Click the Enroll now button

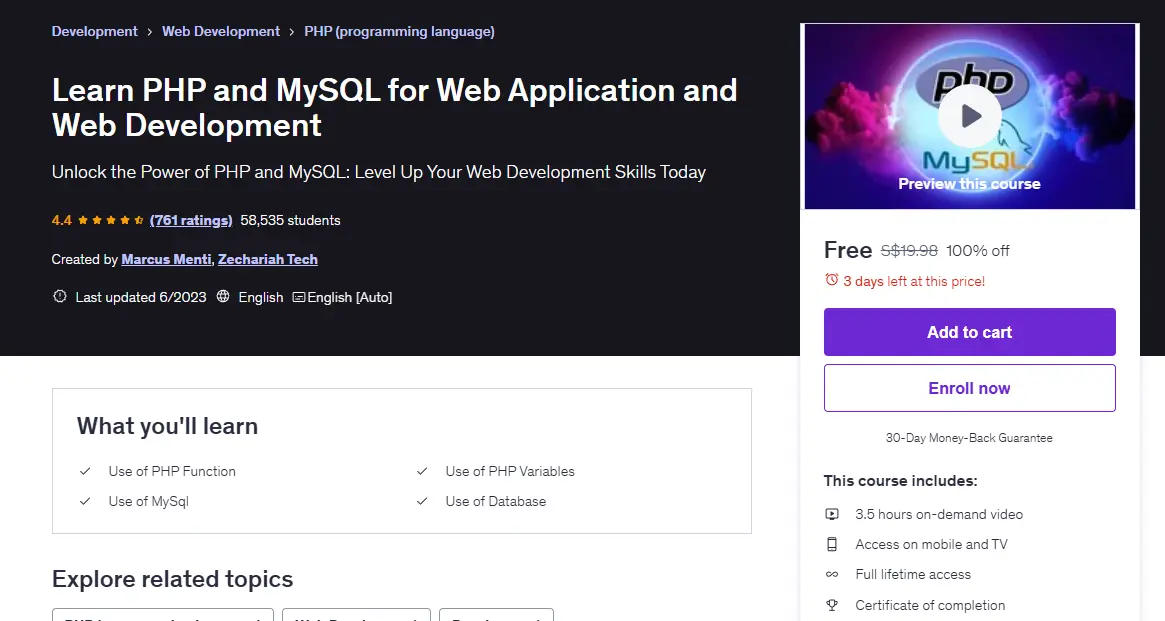click(x=970, y=388)
